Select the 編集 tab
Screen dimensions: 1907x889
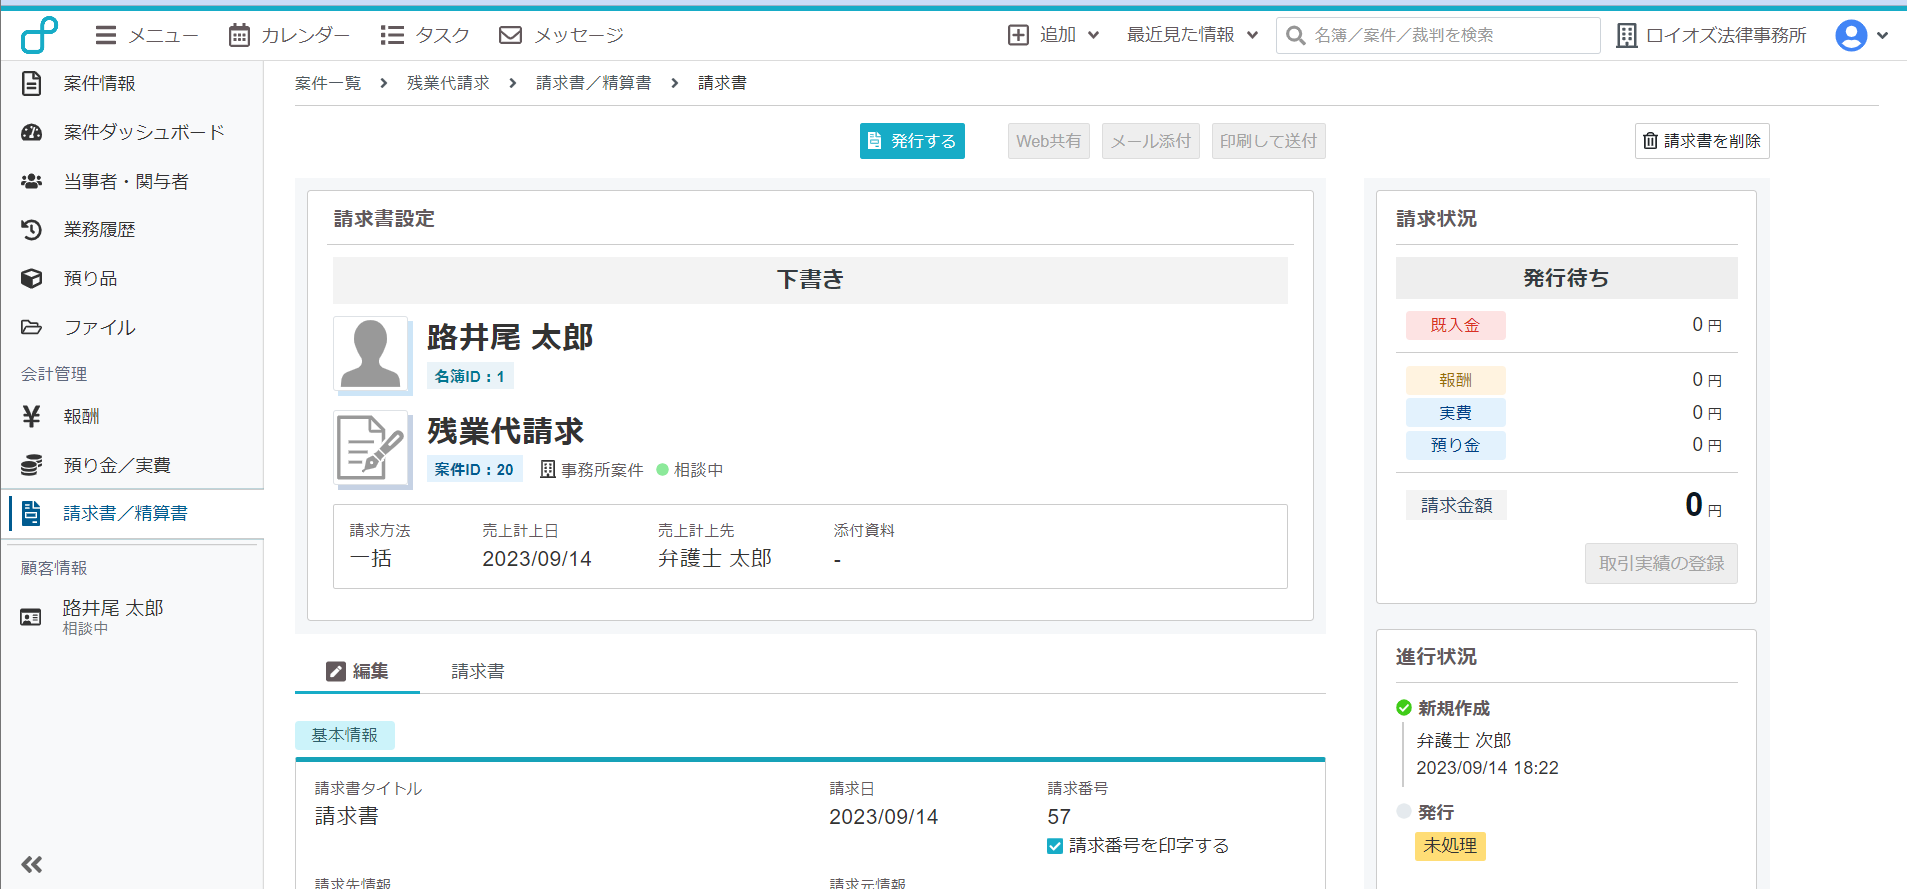(357, 671)
